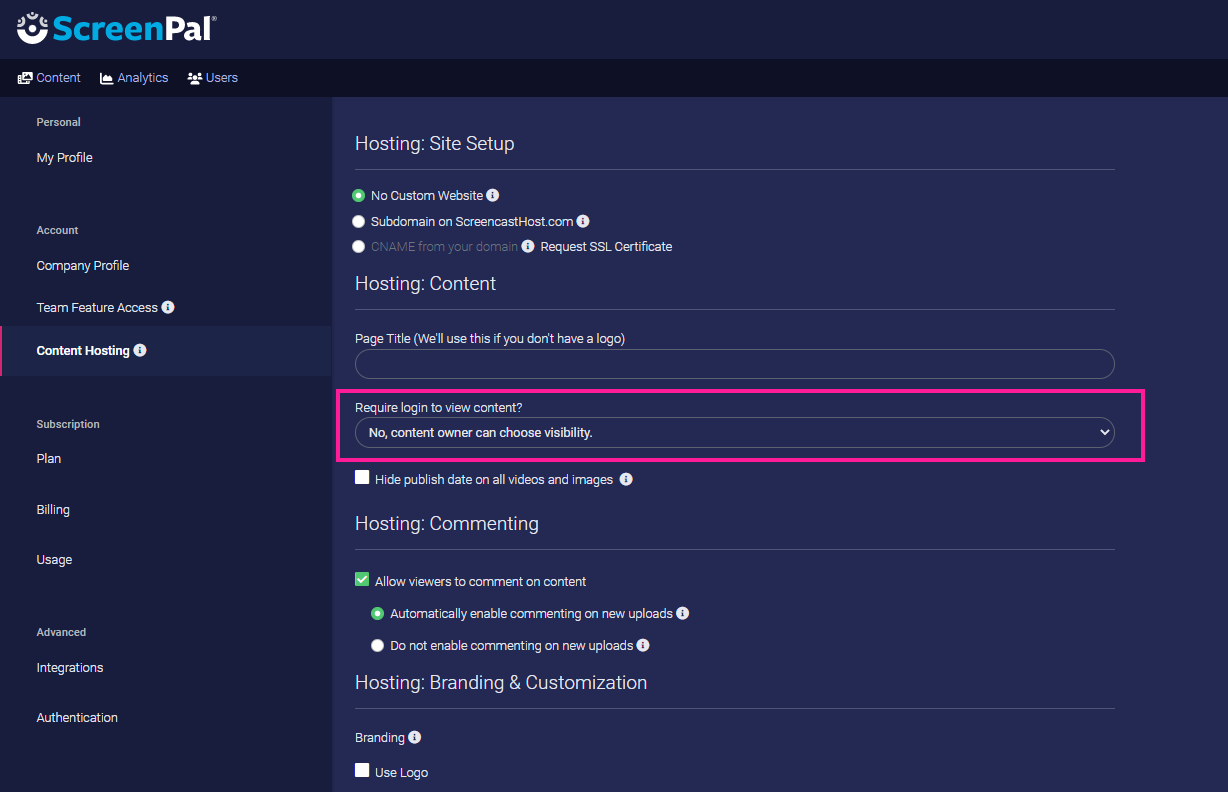Viewport: 1228px width, 792px height.
Task: Click info icon after Do not enable commenting
Action: coord(643,645)
